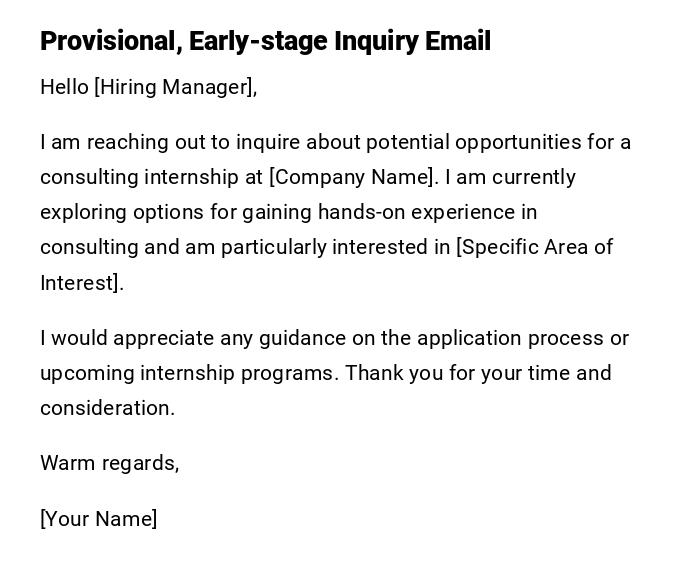Click the word 'consideration.' in last paragraph
The width and height of the screenshot is (700, 581).
(107, 408)
